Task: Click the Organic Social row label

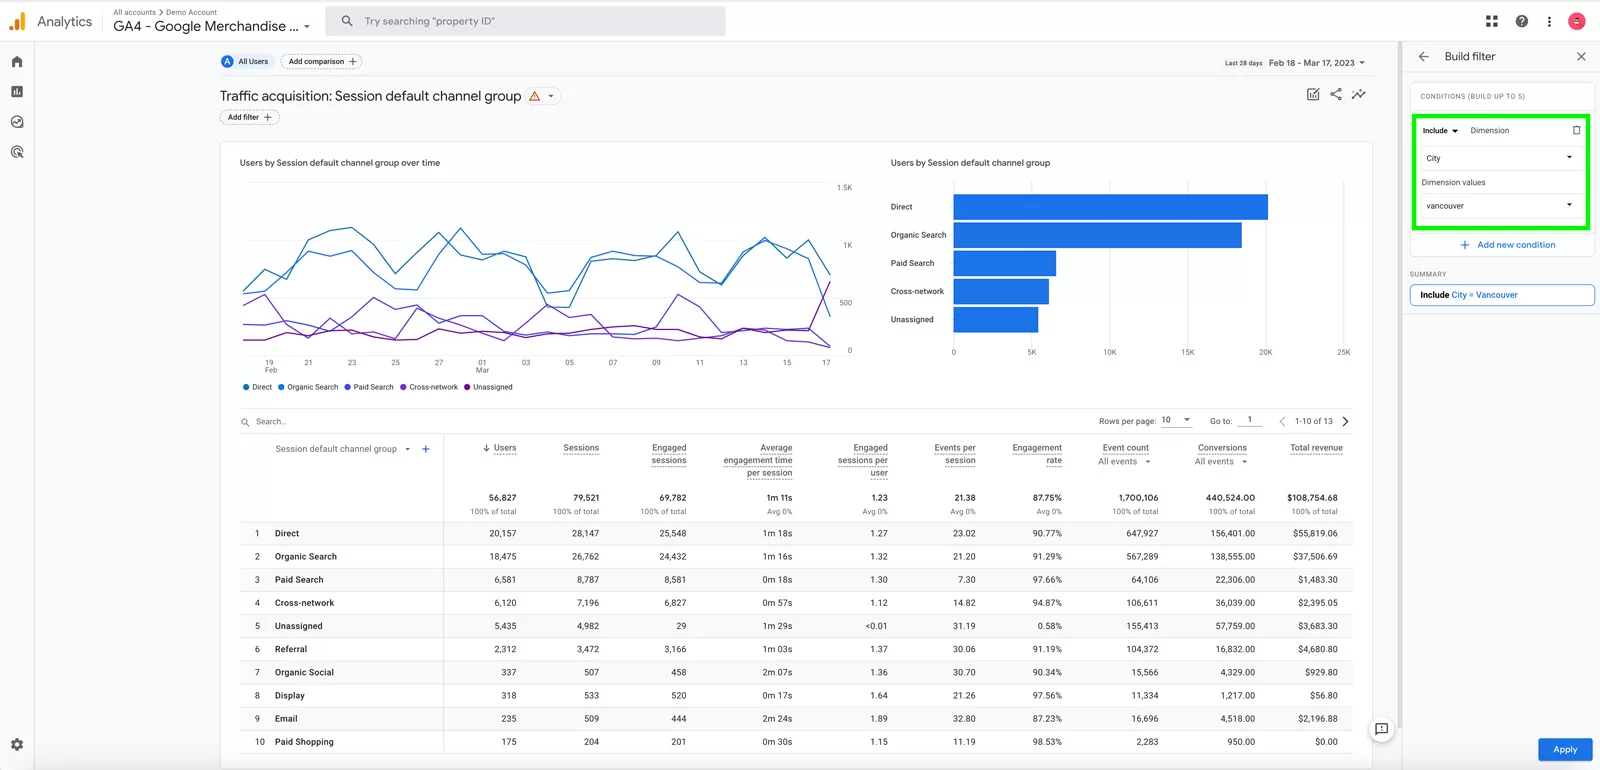Action: [x=304, y=673]
